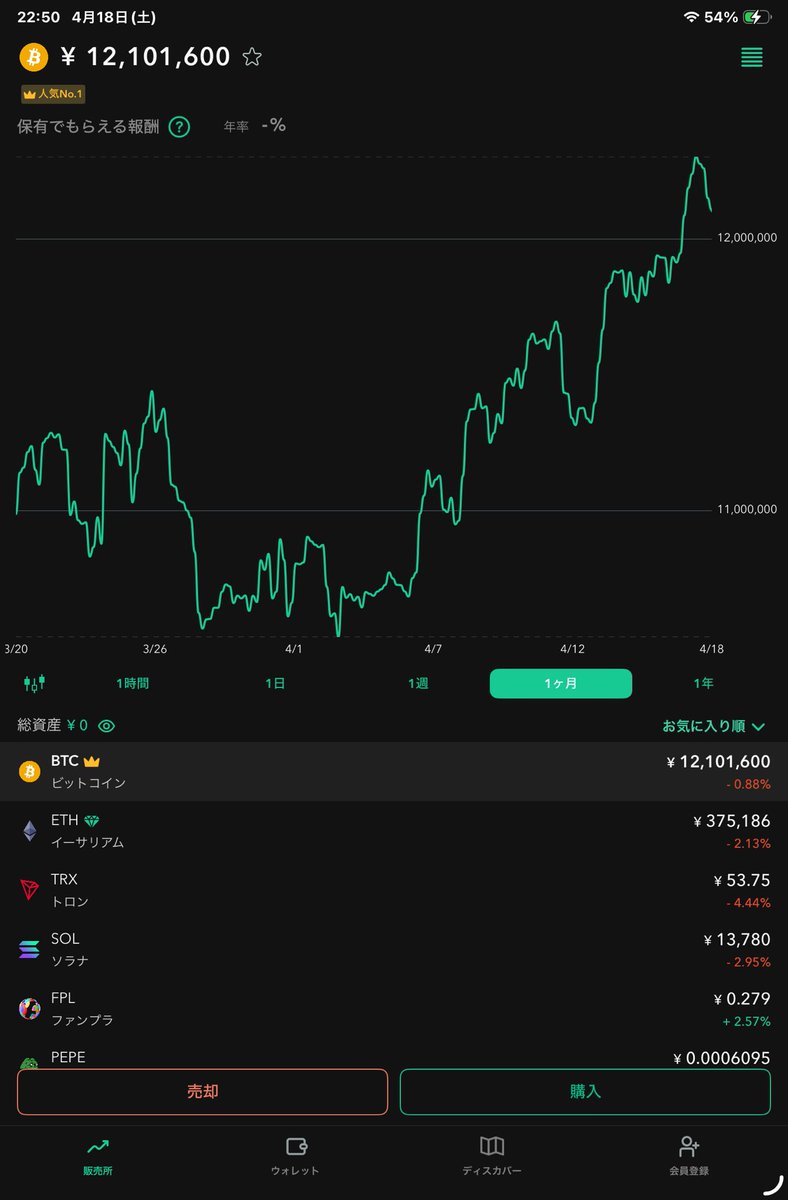Tap the BTC change -0.88%
788x1200 pixels.
[x=748, y=784]
